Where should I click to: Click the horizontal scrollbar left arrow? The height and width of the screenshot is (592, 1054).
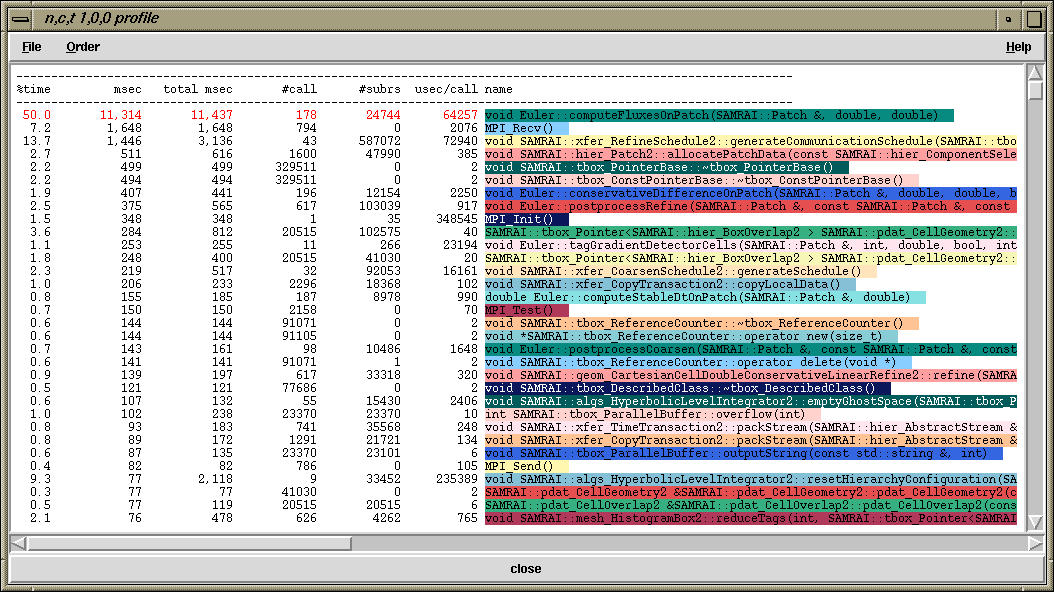[19, 543]
